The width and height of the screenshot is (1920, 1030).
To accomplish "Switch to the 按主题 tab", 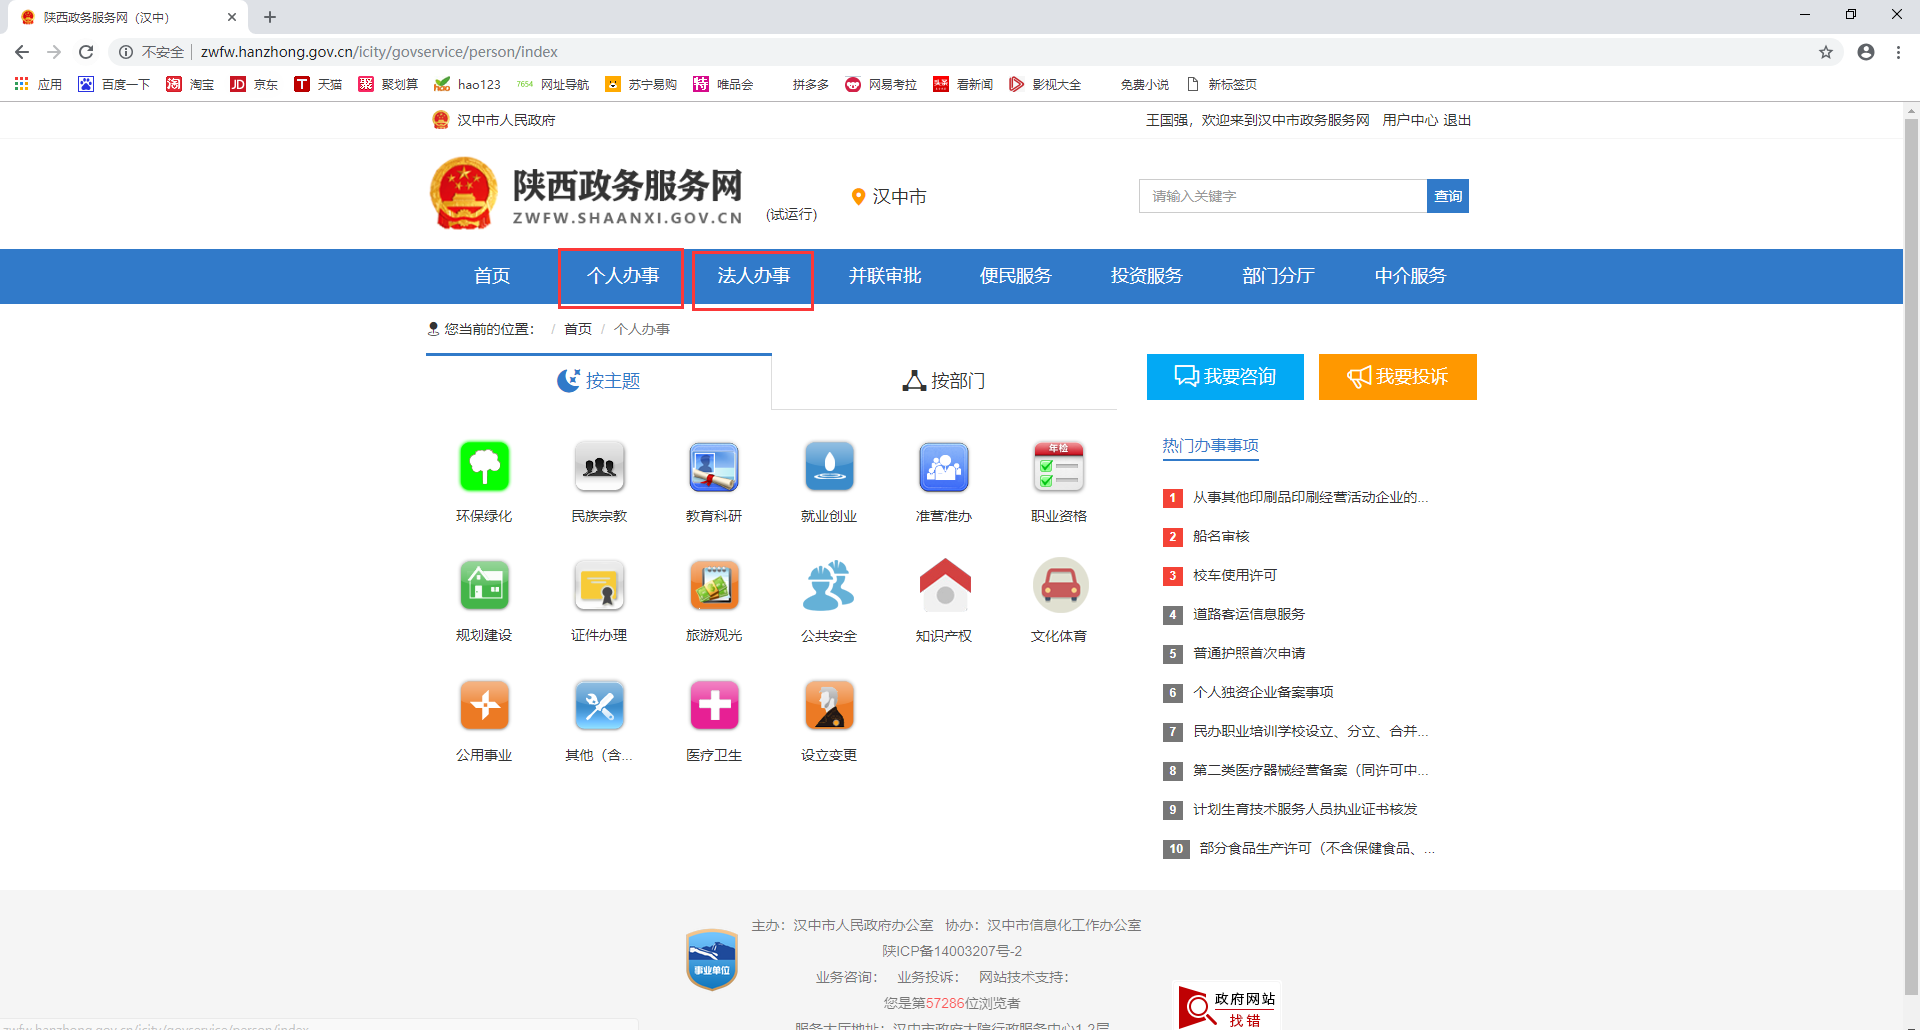I will 598,380.
